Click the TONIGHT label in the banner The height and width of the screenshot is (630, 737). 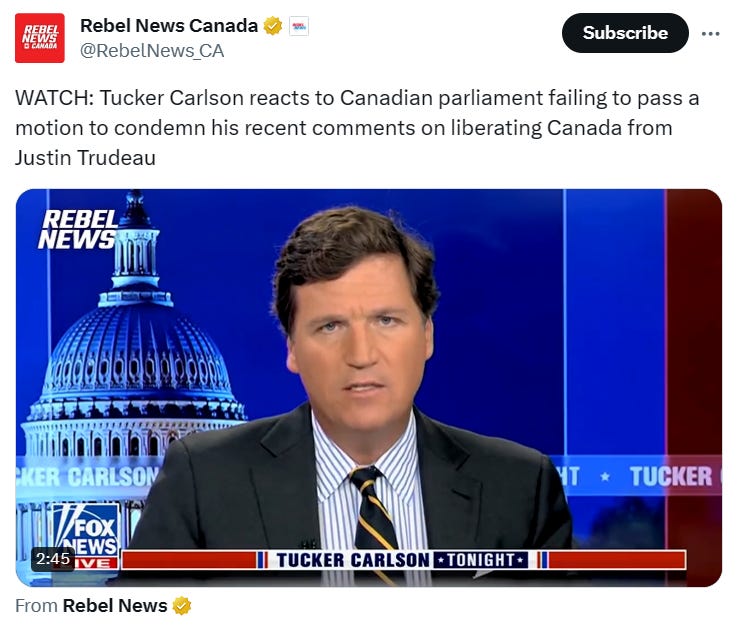click(480, 560)
